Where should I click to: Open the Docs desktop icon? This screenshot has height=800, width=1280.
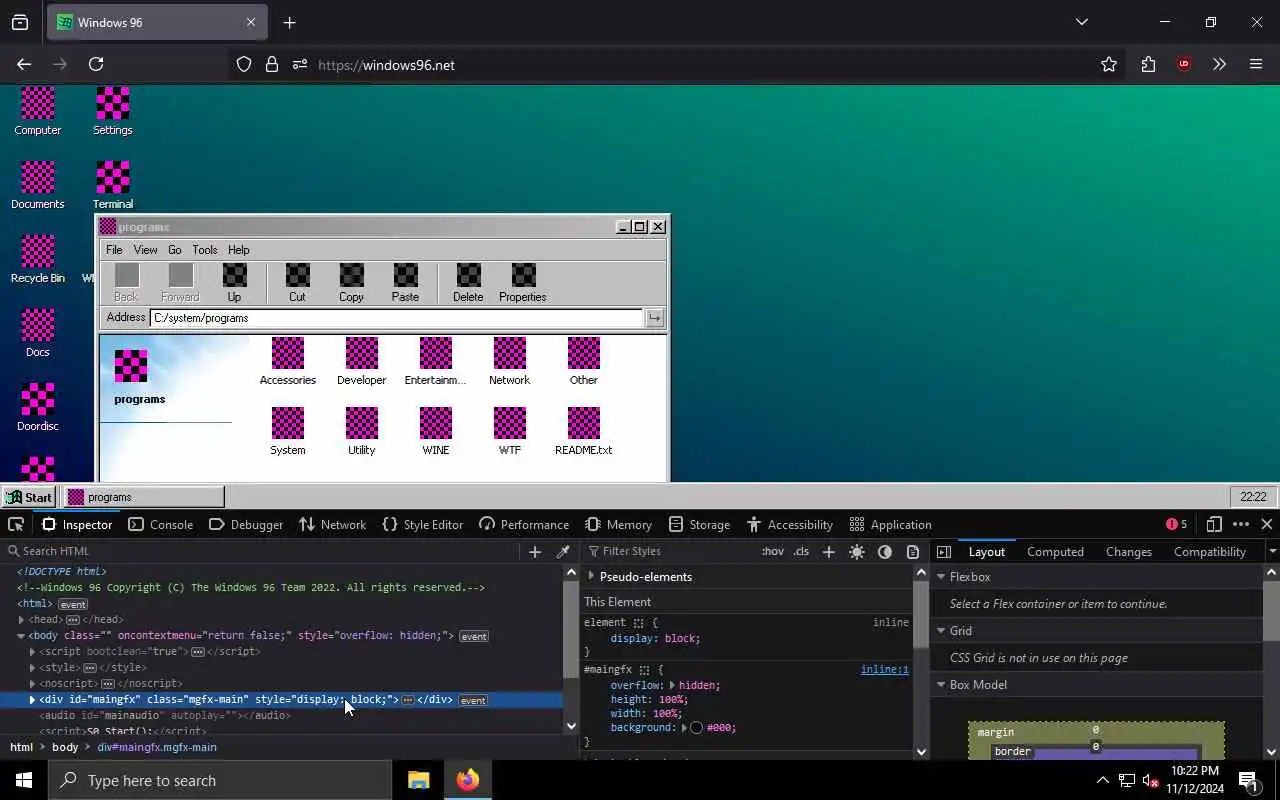pyautogui.click(x=38, y=333)
